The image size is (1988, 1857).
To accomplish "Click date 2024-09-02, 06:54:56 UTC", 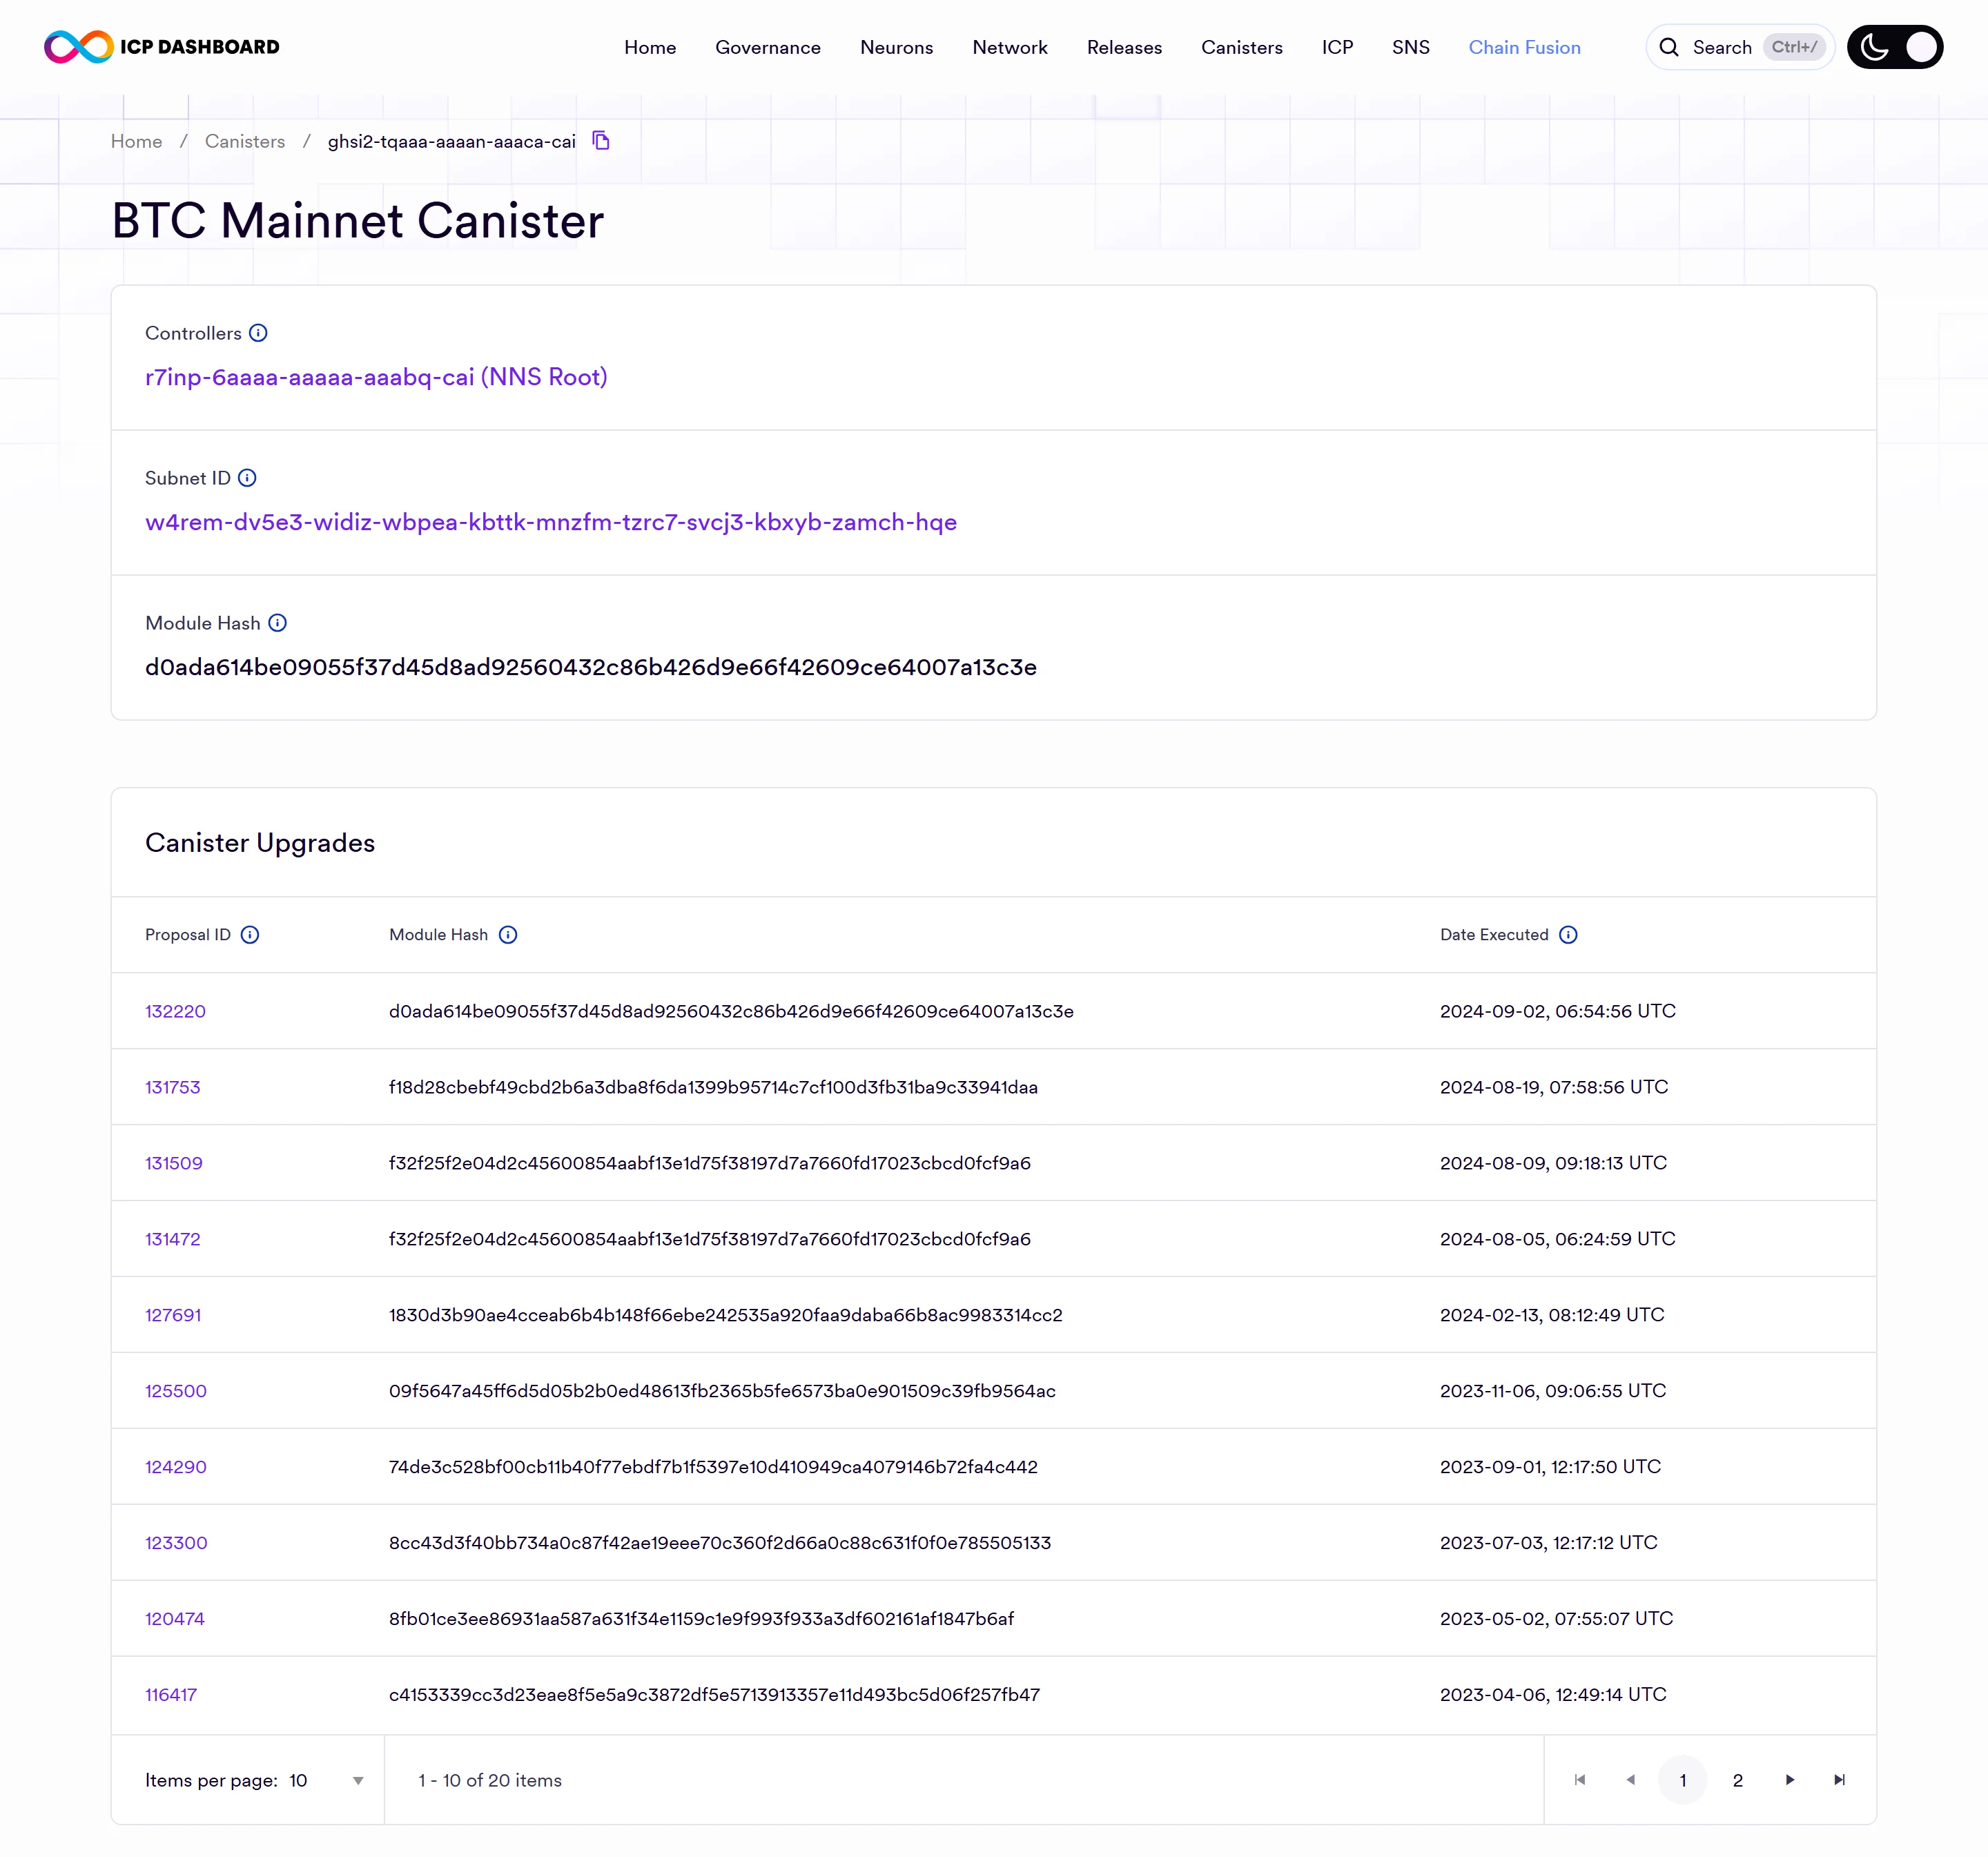I will tap(1557, 1011).
